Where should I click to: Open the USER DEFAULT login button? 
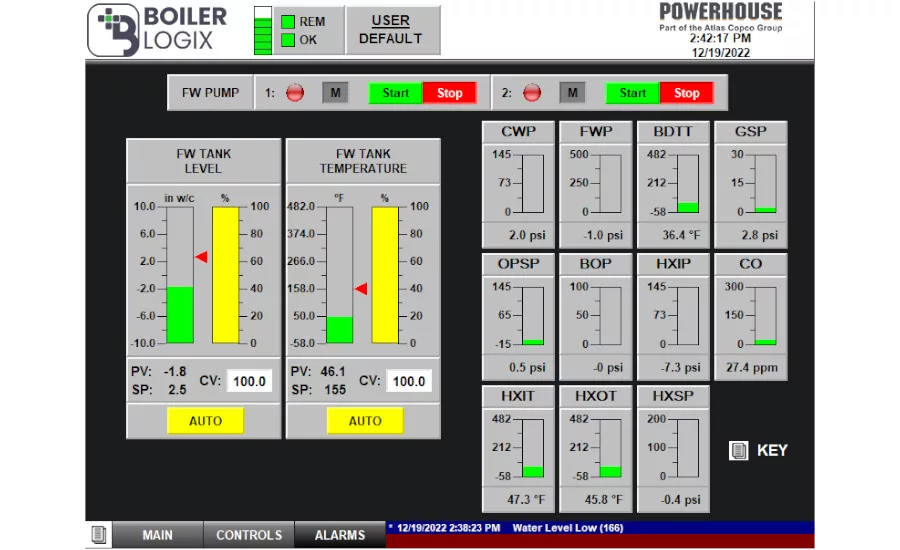[x=393, y=30]
